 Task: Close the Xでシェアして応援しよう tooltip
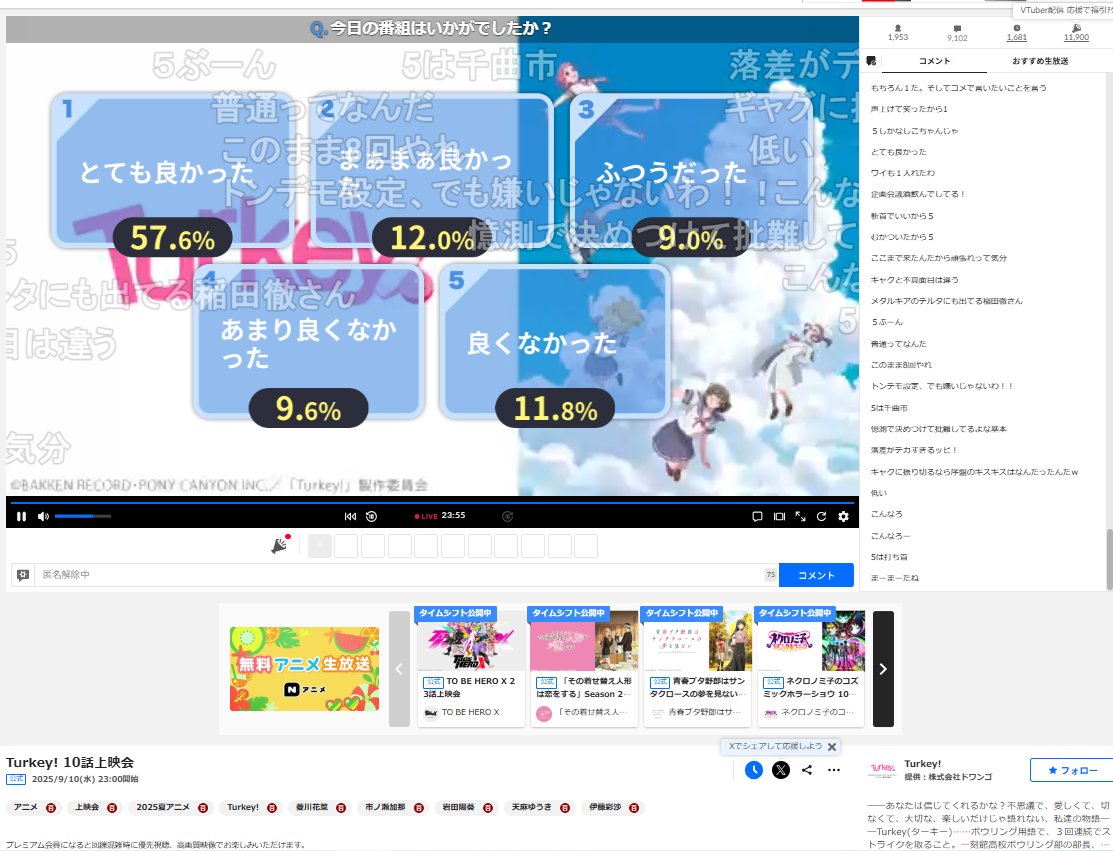(x=832, y=747)
